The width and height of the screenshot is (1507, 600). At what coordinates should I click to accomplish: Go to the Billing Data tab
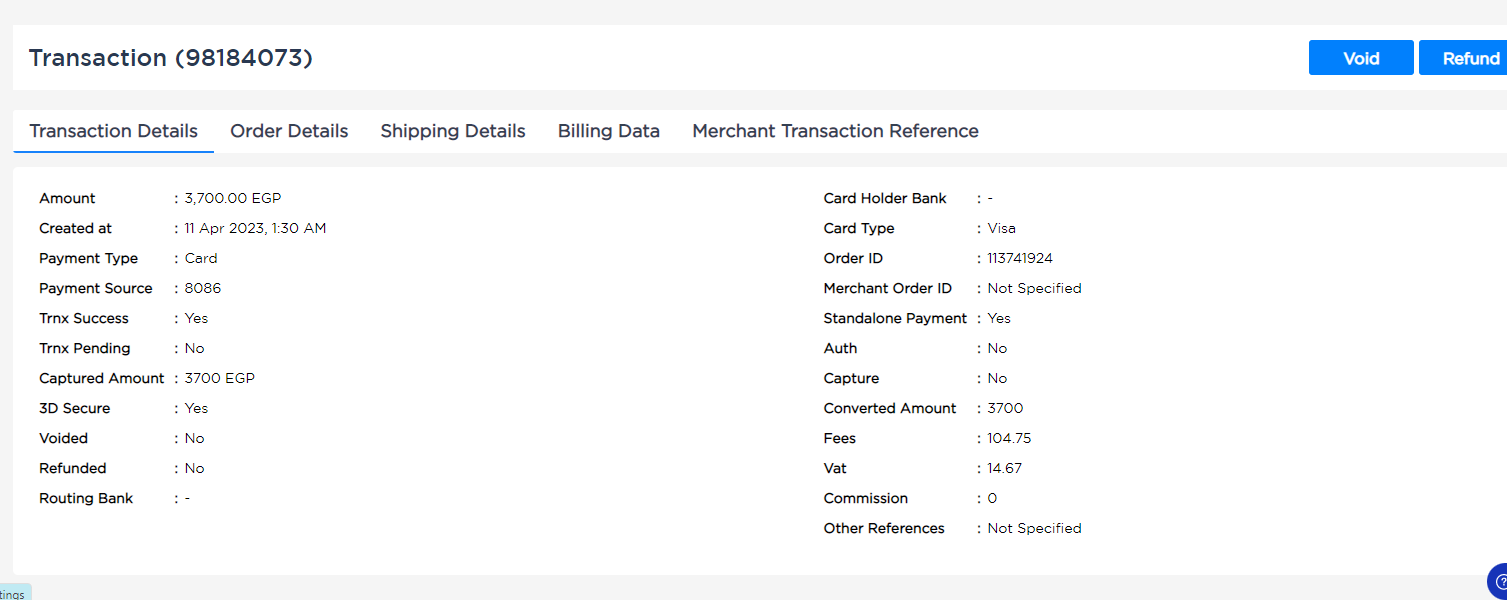point(609,131)
